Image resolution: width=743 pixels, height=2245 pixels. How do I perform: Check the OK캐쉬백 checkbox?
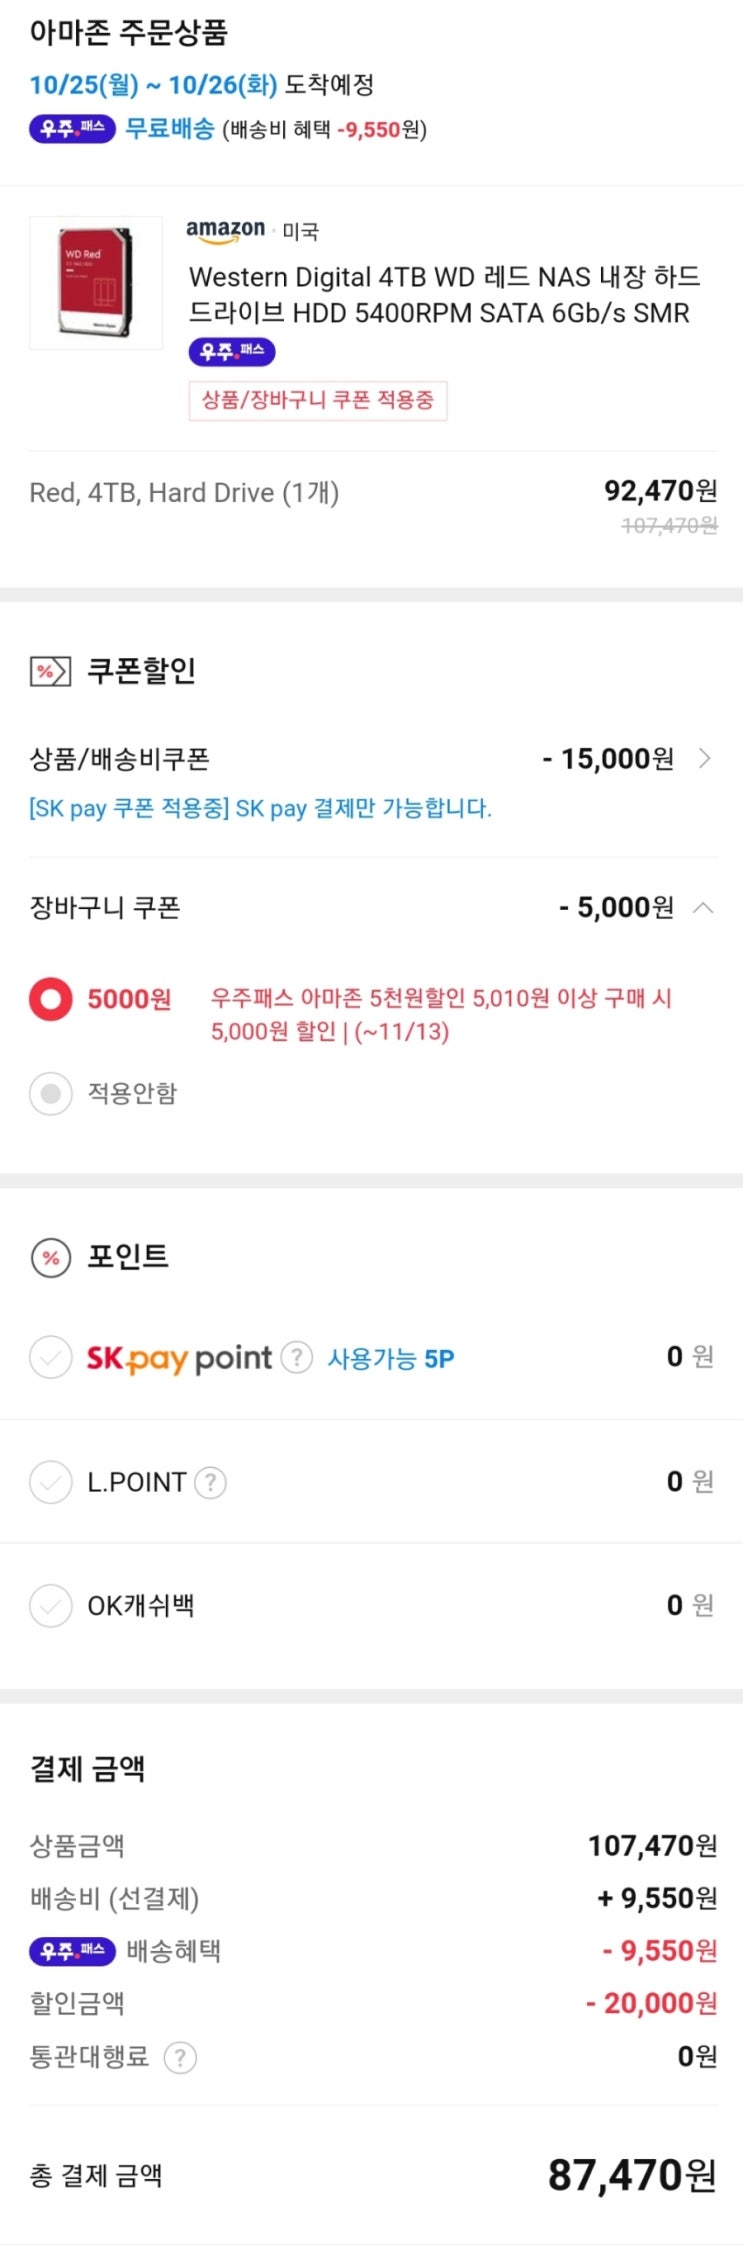[50, 1606]
